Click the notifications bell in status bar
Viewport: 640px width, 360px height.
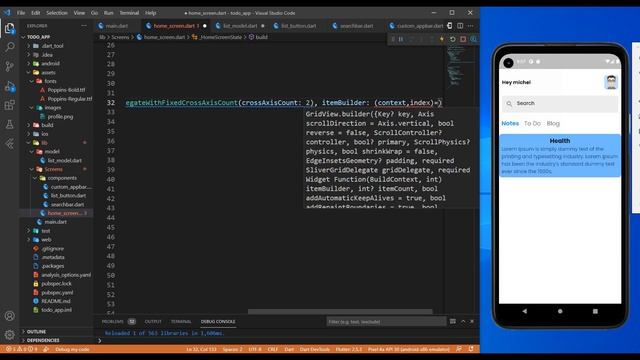point(471,349)
